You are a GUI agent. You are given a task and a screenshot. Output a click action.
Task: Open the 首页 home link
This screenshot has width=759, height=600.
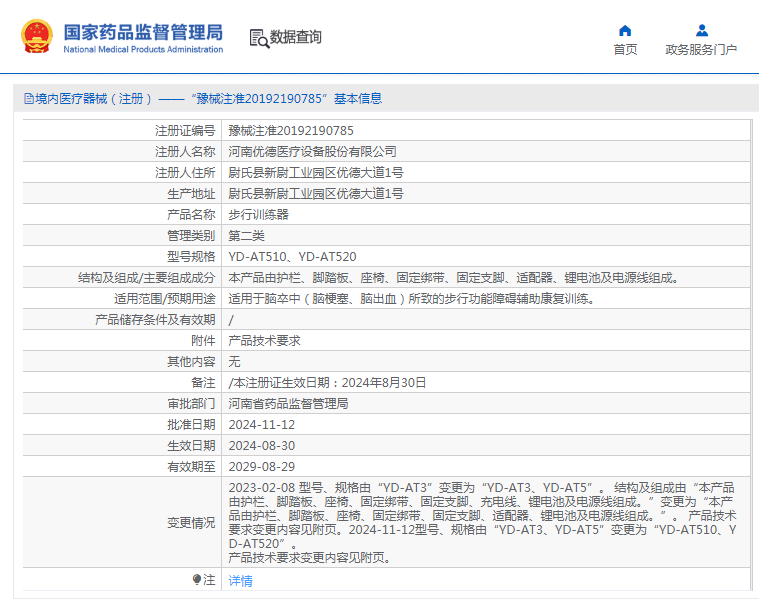pyautogui.click(x=625, y=49)
